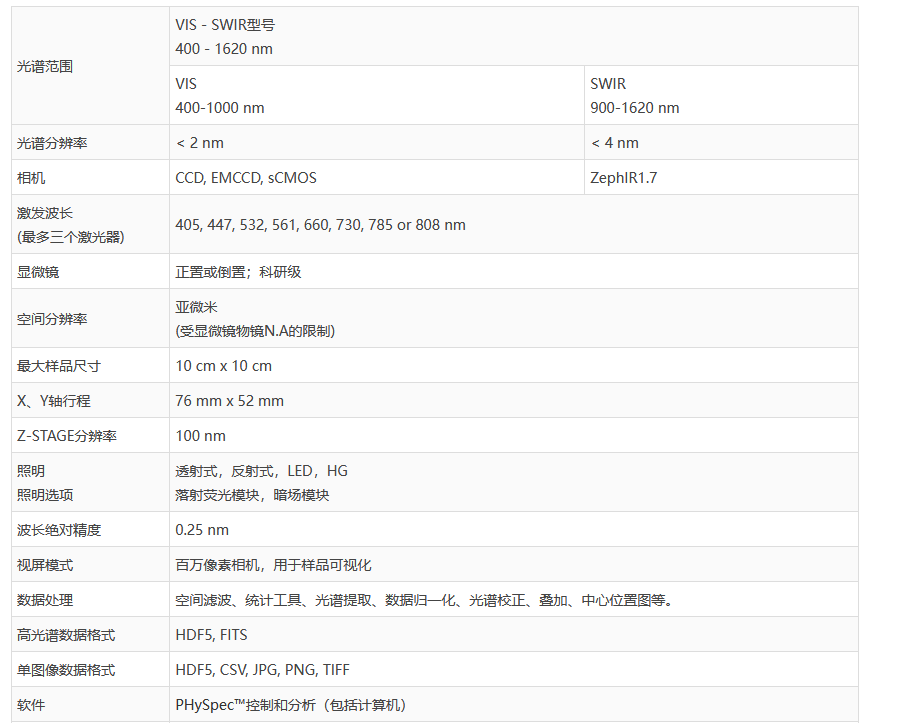This screenshot has width=899, height=723.
Task: Click the VIS - SWIR型号 400 - 1620 nm cell
Action: tap(224, 37)
